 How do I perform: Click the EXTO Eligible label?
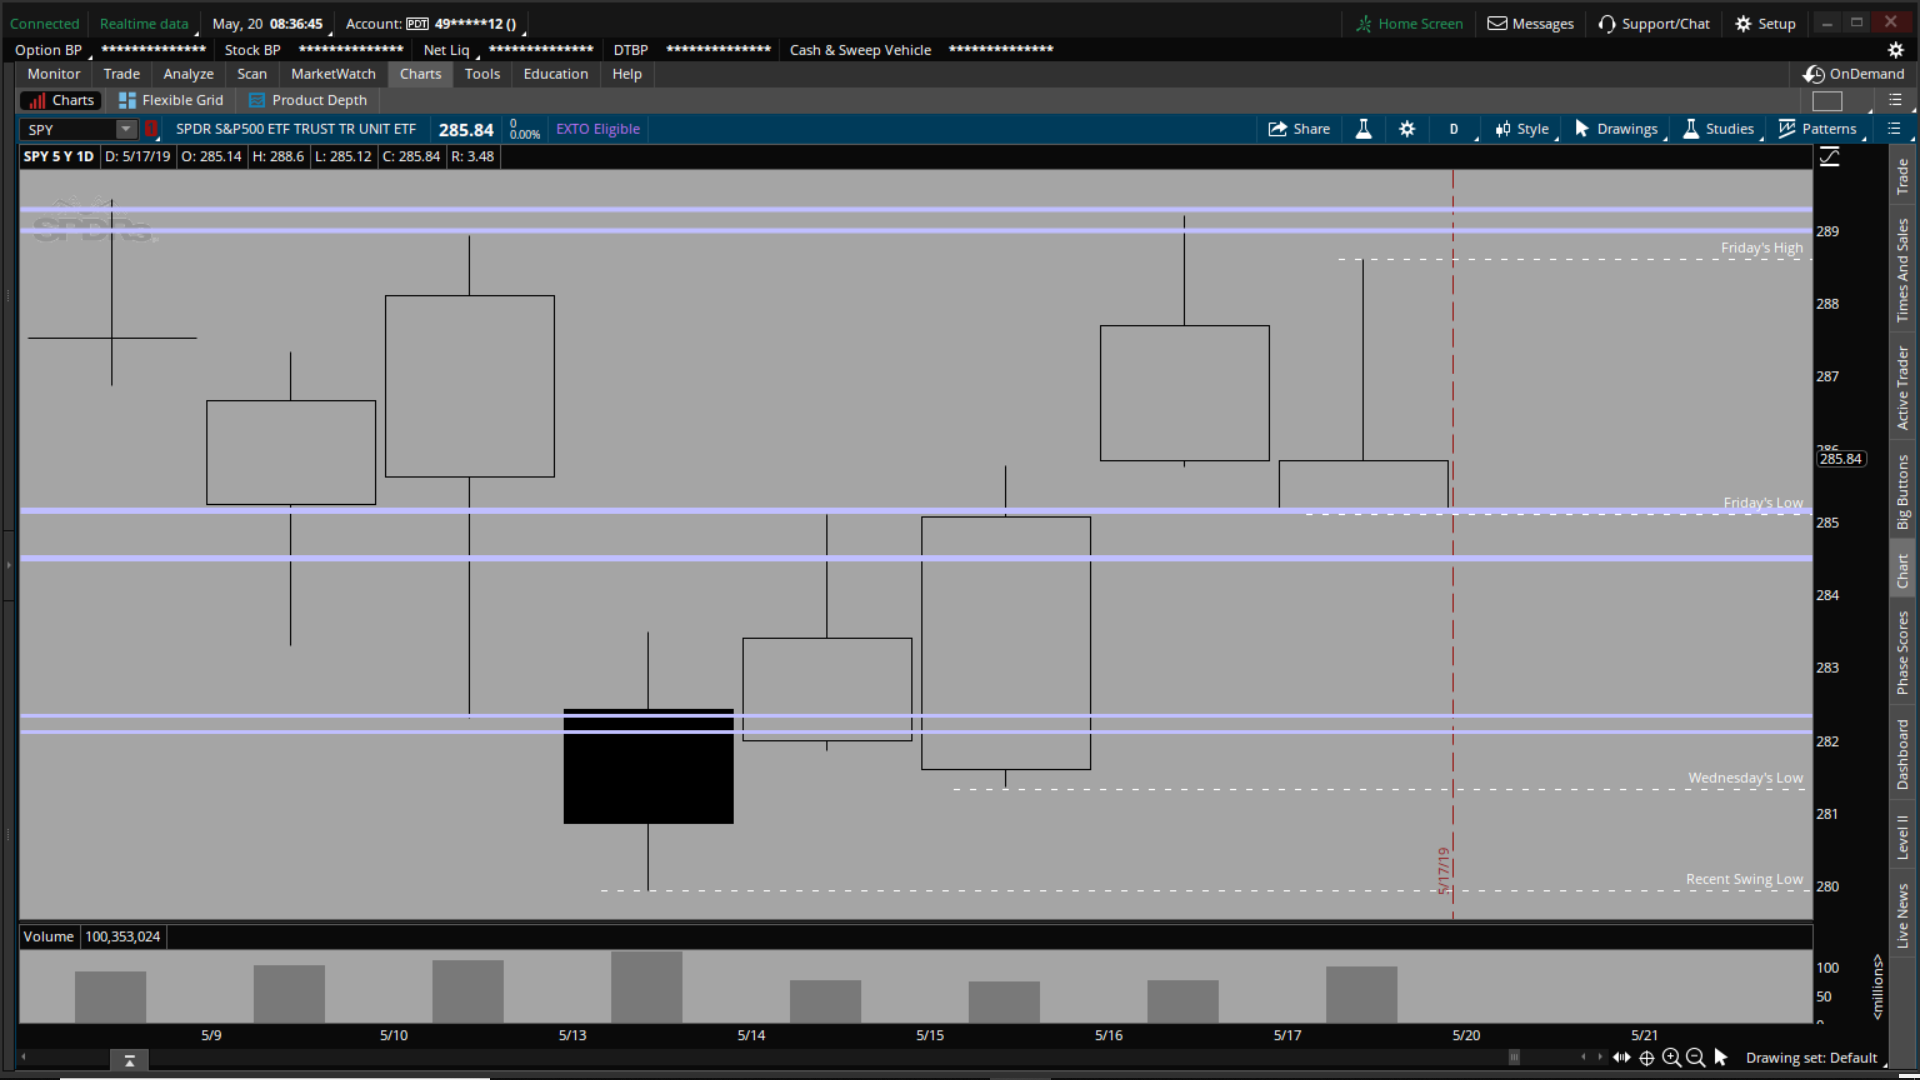click(x=597, y=129)
